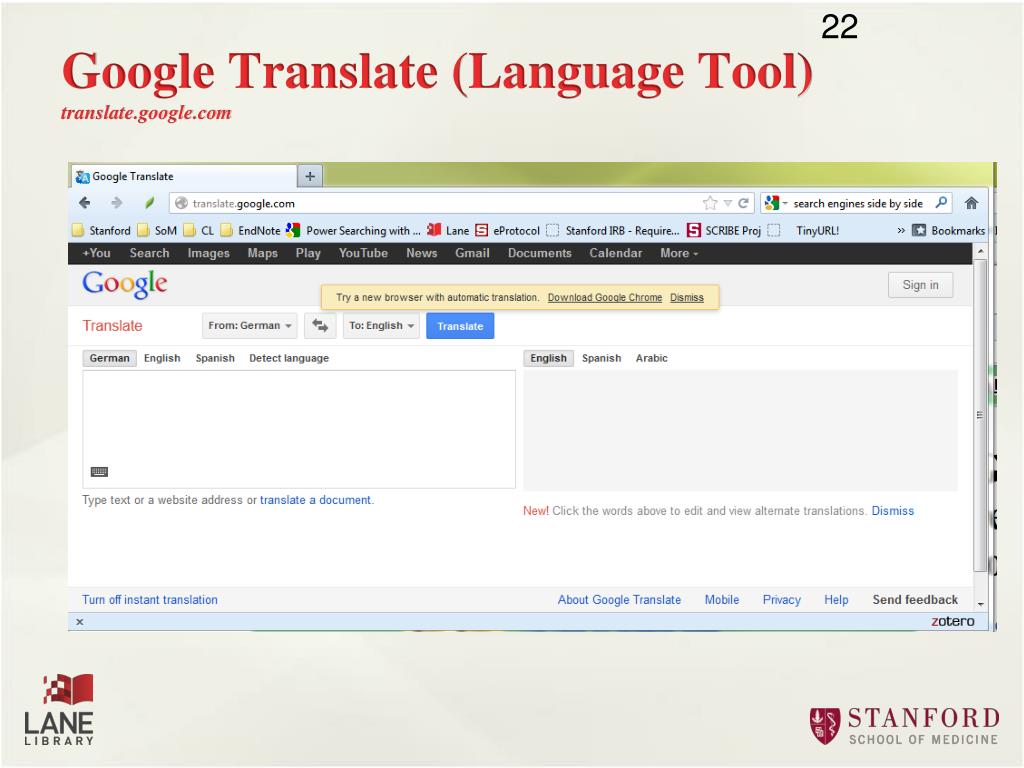
Task: Open the search engine selector dropdown
Action: pos(775,203)
